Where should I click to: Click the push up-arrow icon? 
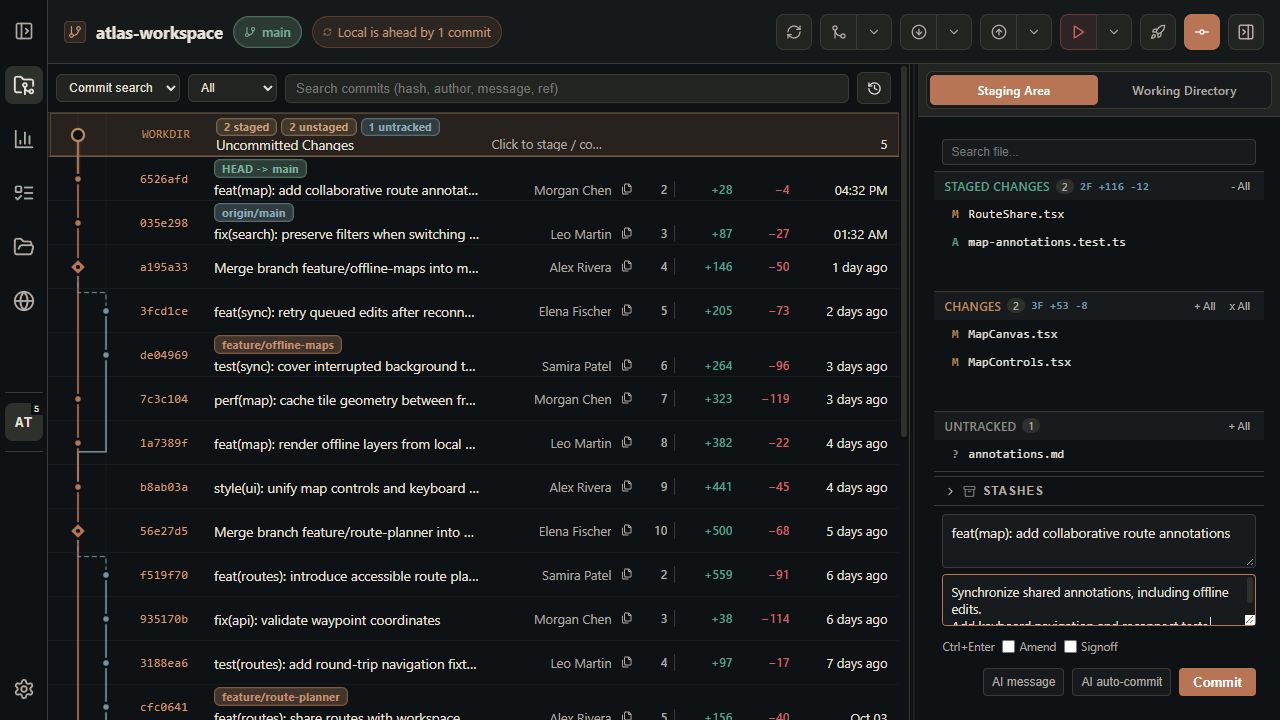999,32
